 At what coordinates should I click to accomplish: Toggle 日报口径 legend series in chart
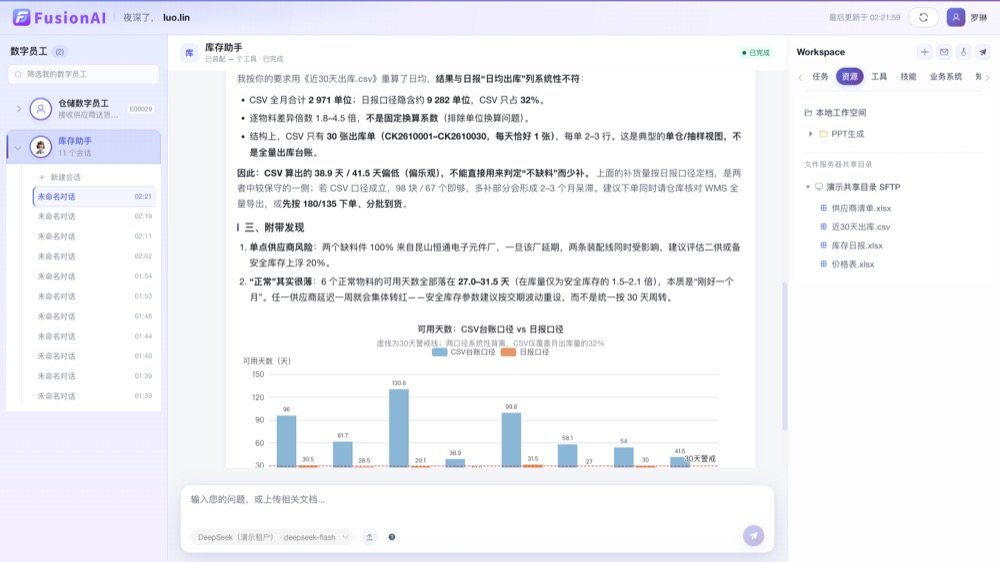524,352
